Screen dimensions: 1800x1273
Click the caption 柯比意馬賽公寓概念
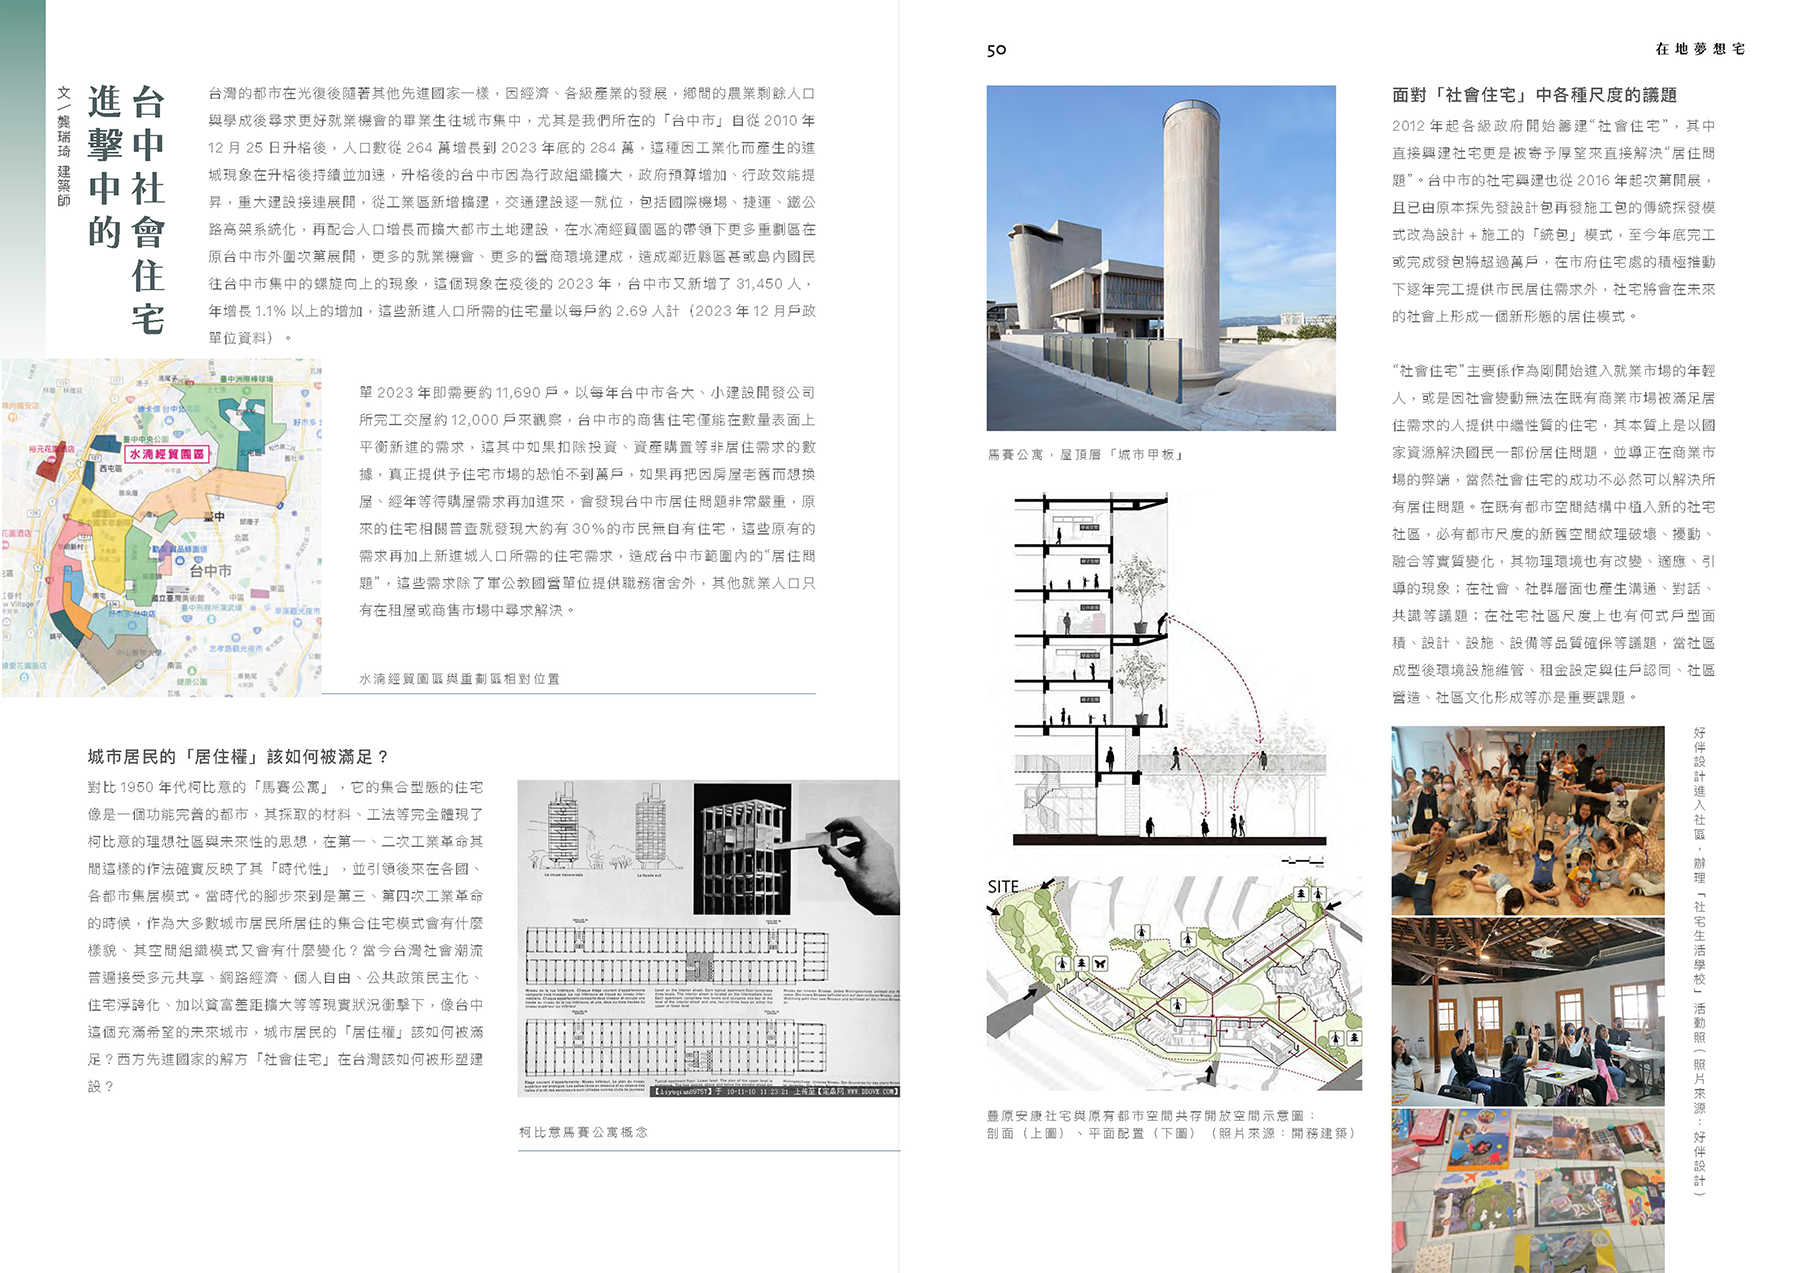[583, 1132]
